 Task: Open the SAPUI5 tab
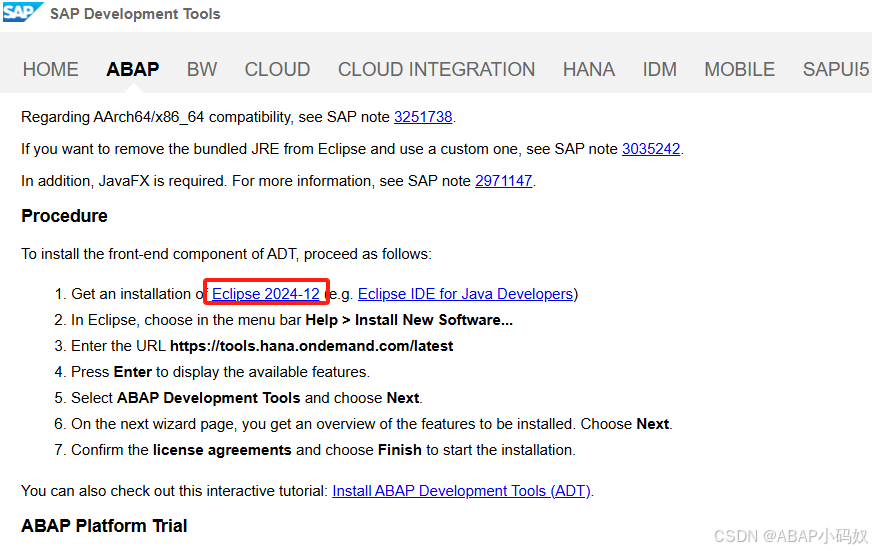(x=836, y=70)
